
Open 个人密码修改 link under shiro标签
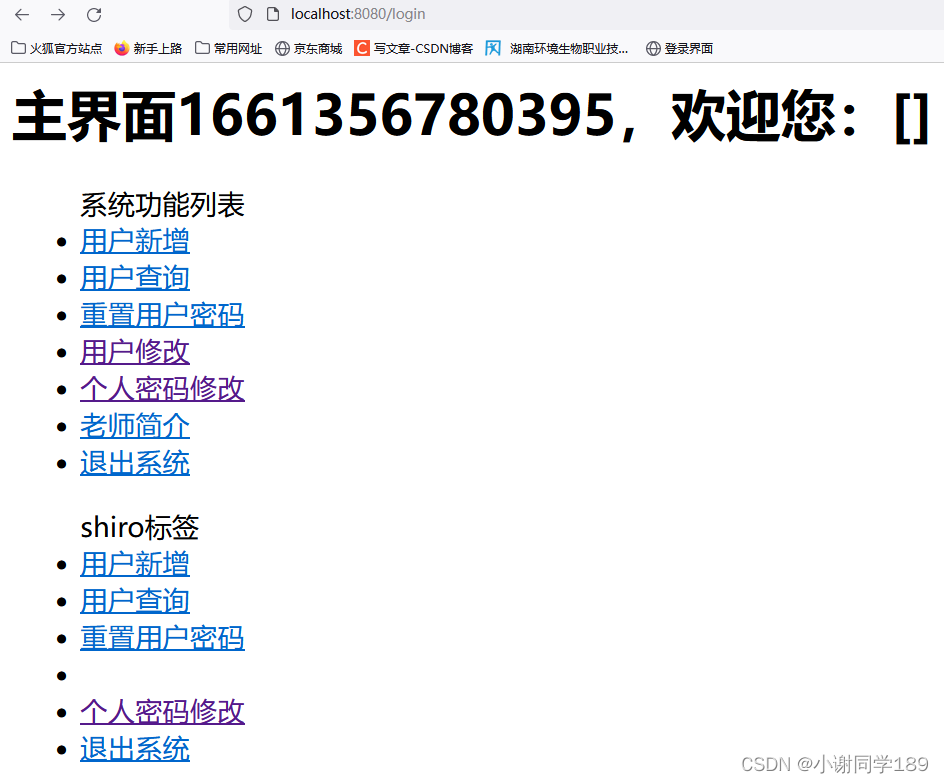pyautogui.click(x=163, y=712)
